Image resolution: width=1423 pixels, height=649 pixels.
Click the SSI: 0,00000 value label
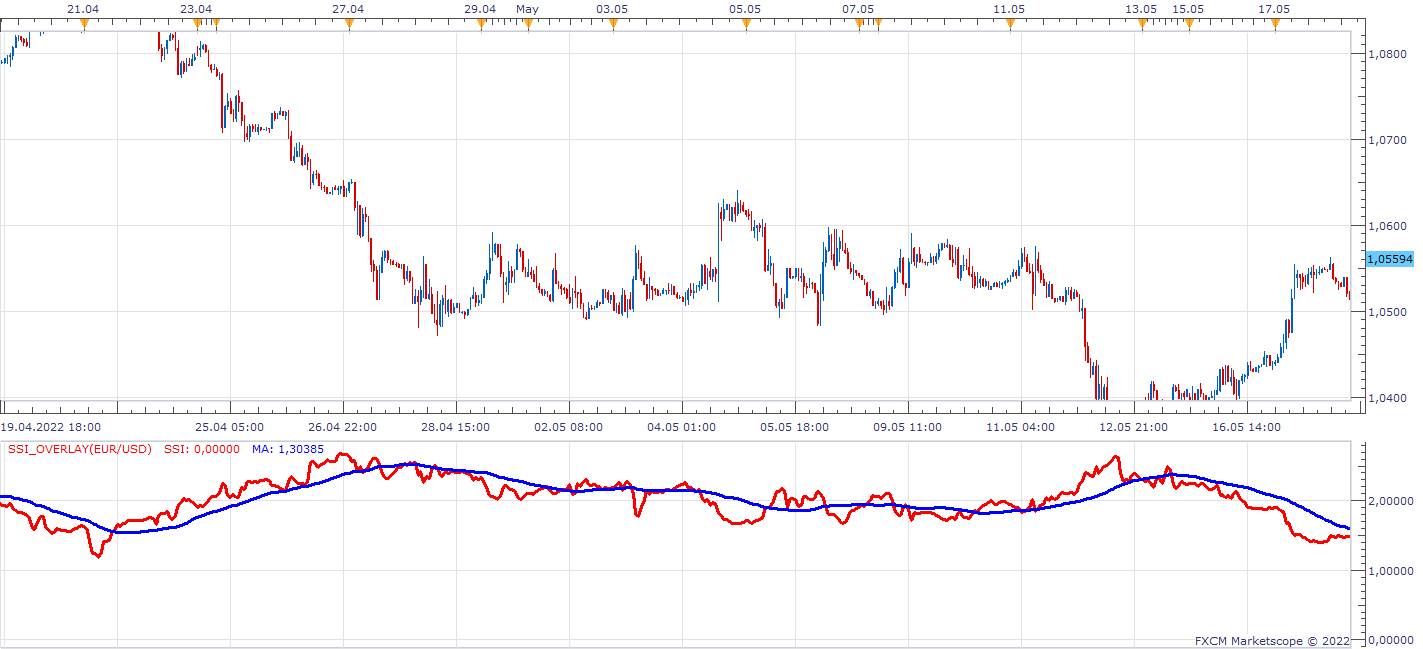pyautogui.click(x=202, y=449)
